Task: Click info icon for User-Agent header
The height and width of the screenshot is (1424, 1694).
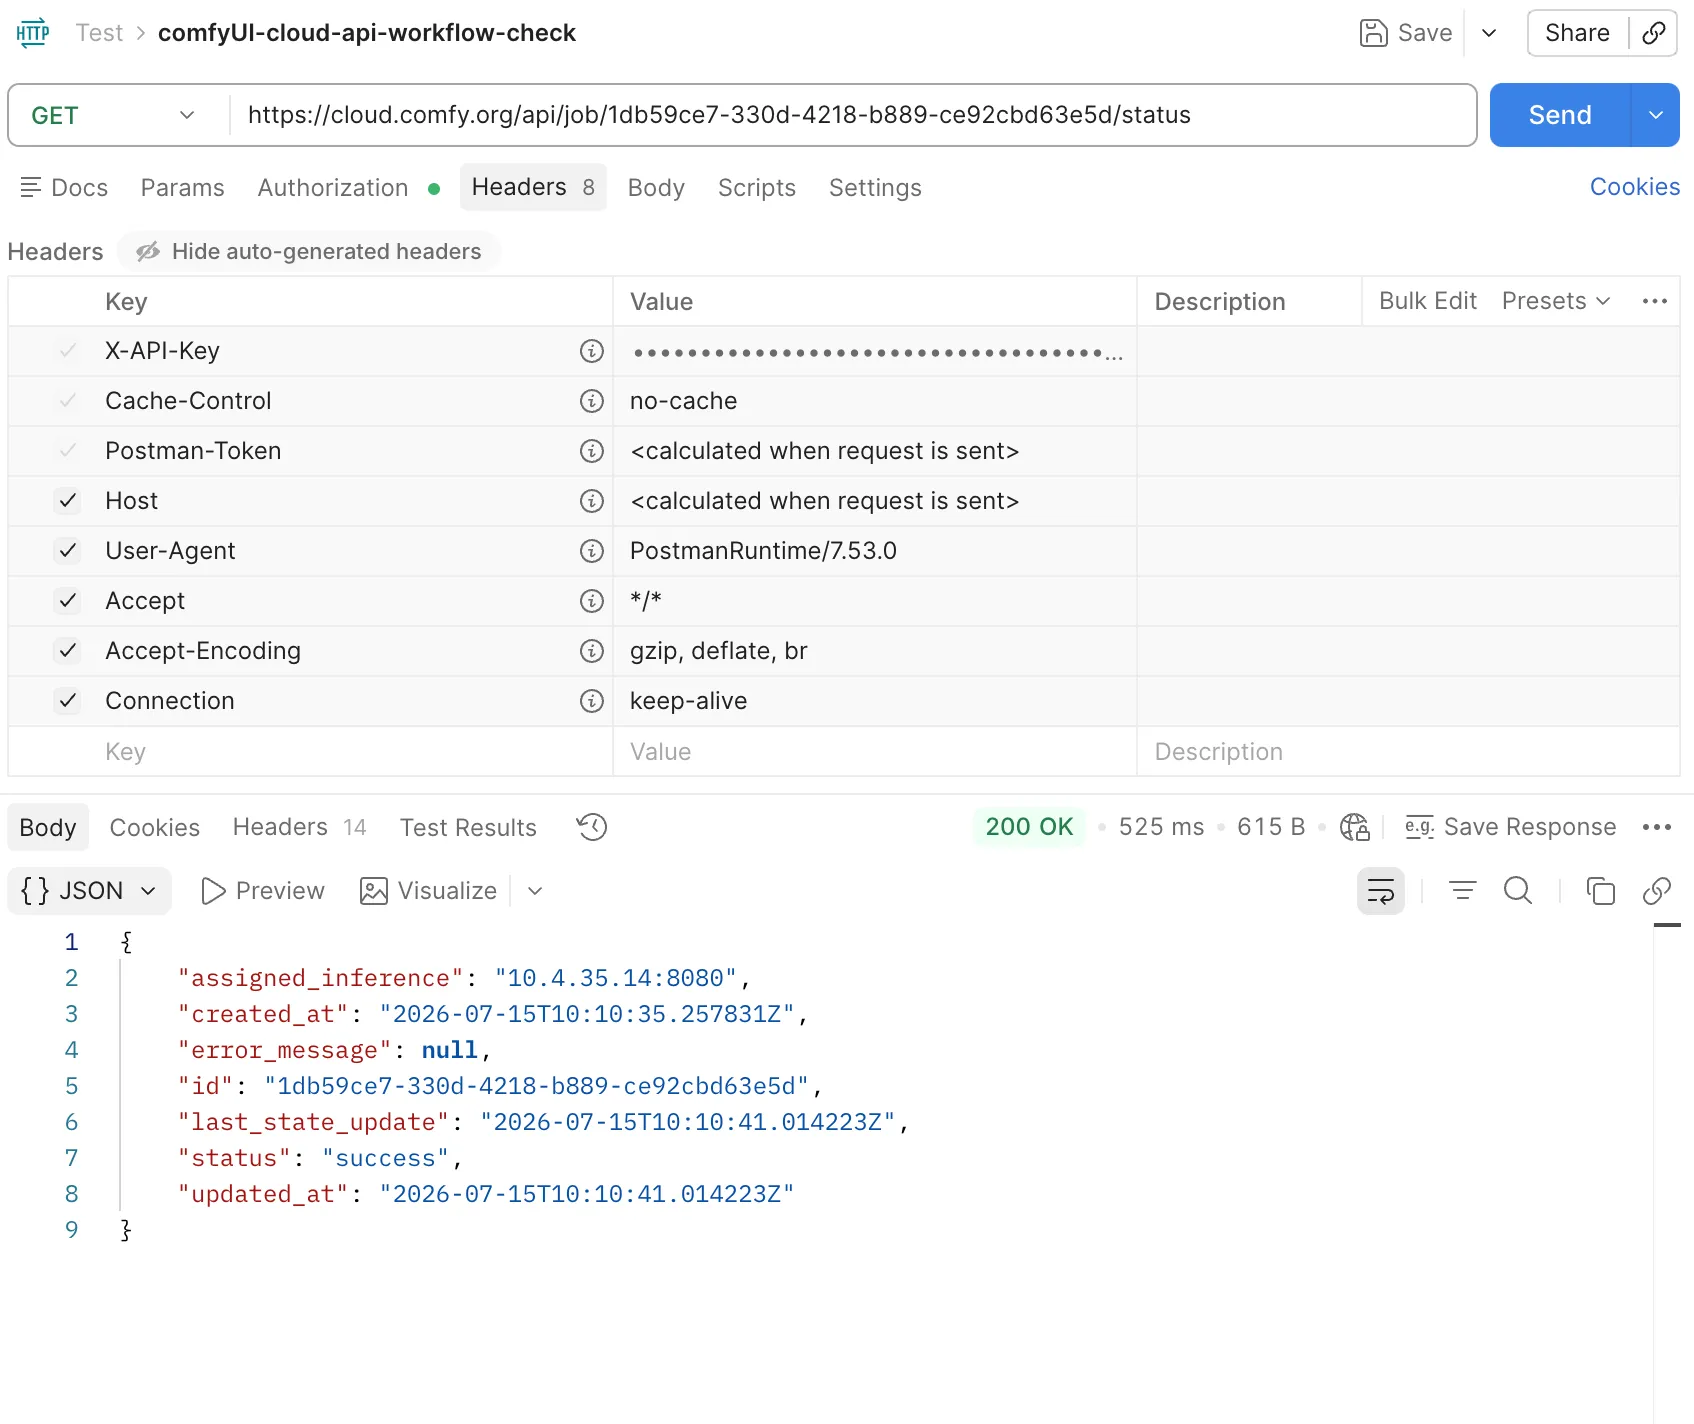Action: tap(592, 551)
